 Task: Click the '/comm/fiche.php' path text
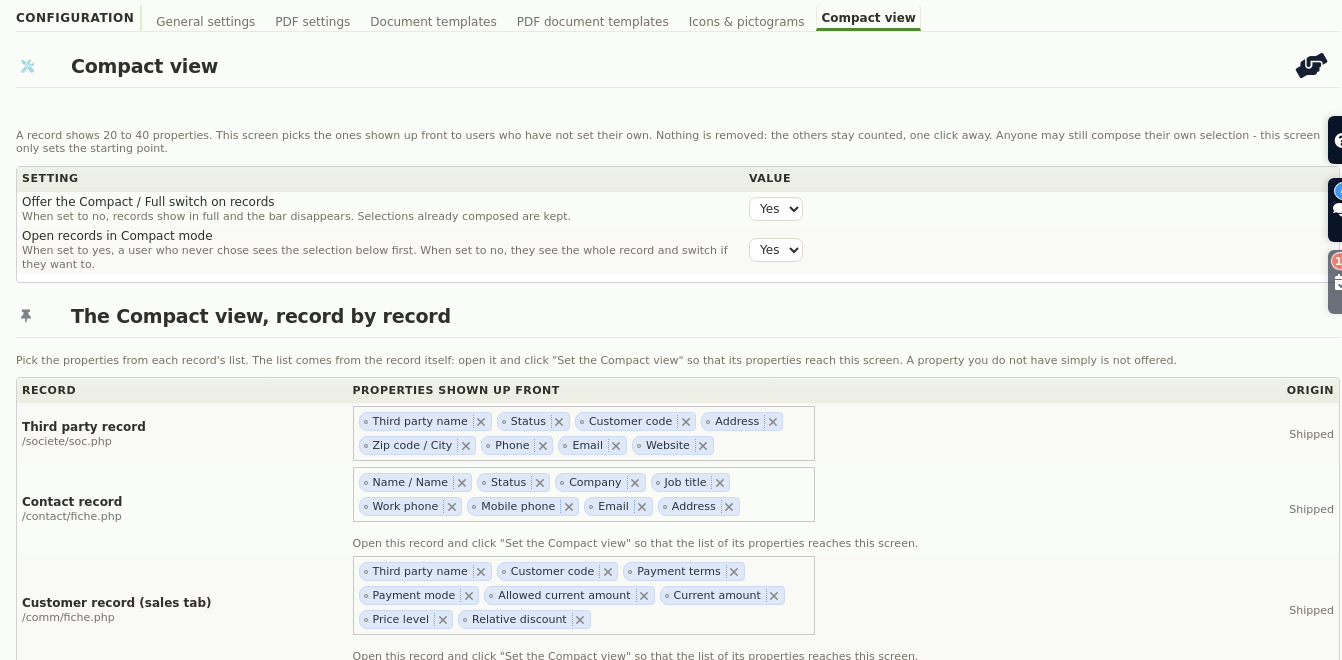(x=68, y=617)
